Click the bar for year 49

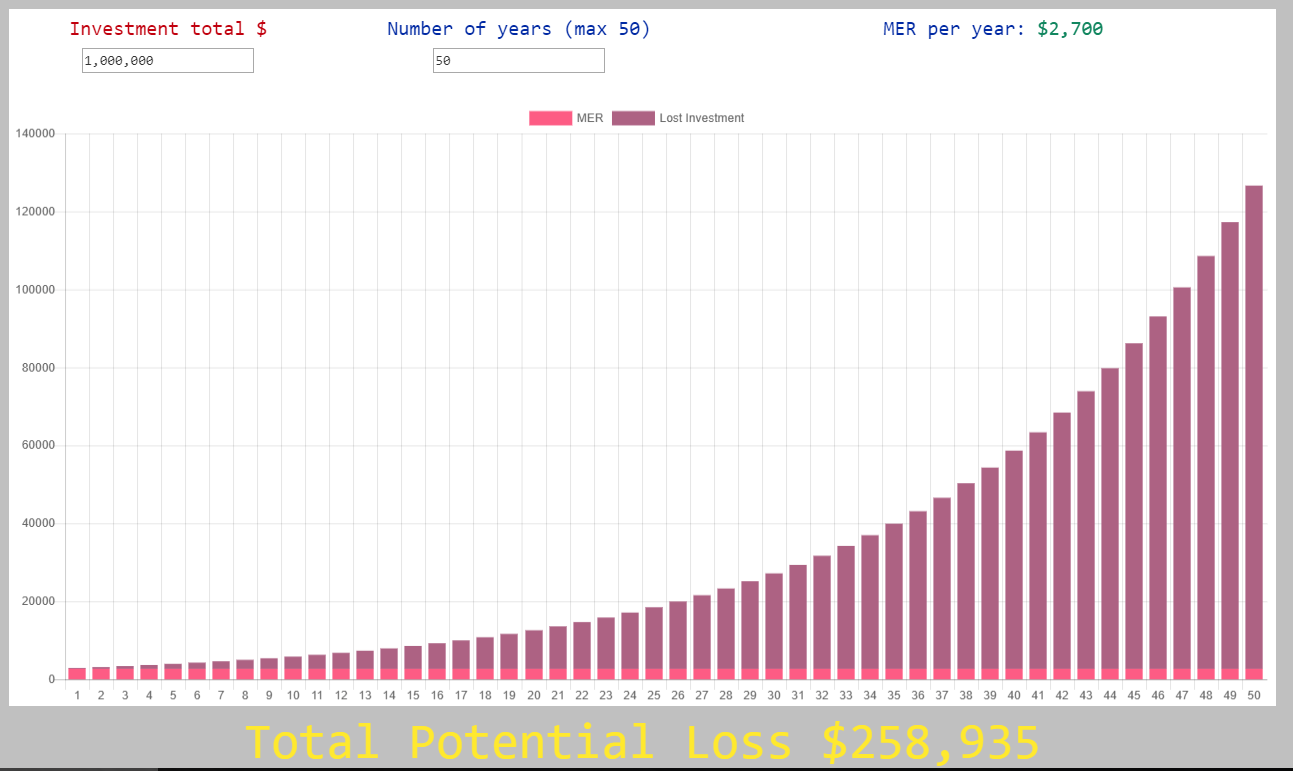coord(1230,451)
